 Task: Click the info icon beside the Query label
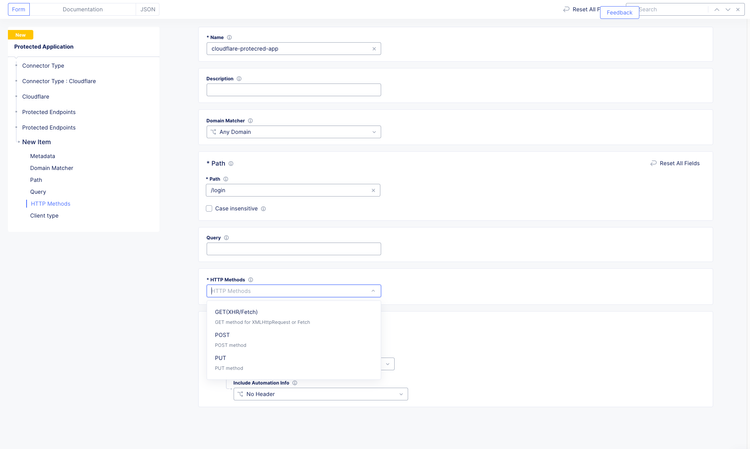[227, 238]
